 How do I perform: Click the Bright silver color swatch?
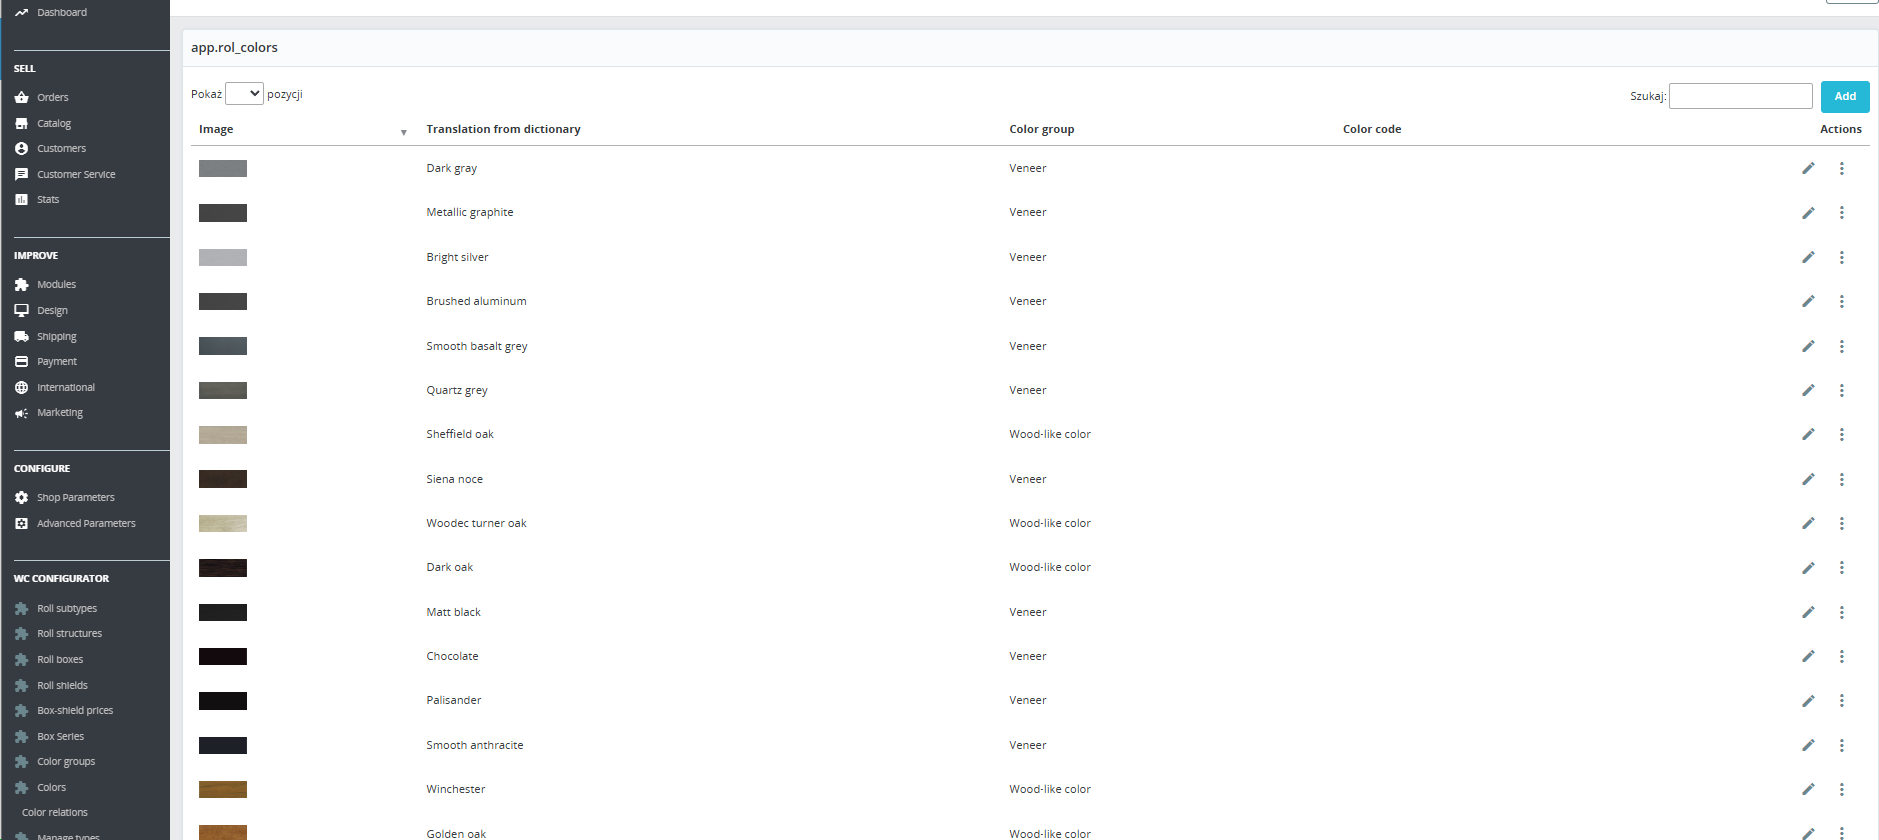(222, 258)
